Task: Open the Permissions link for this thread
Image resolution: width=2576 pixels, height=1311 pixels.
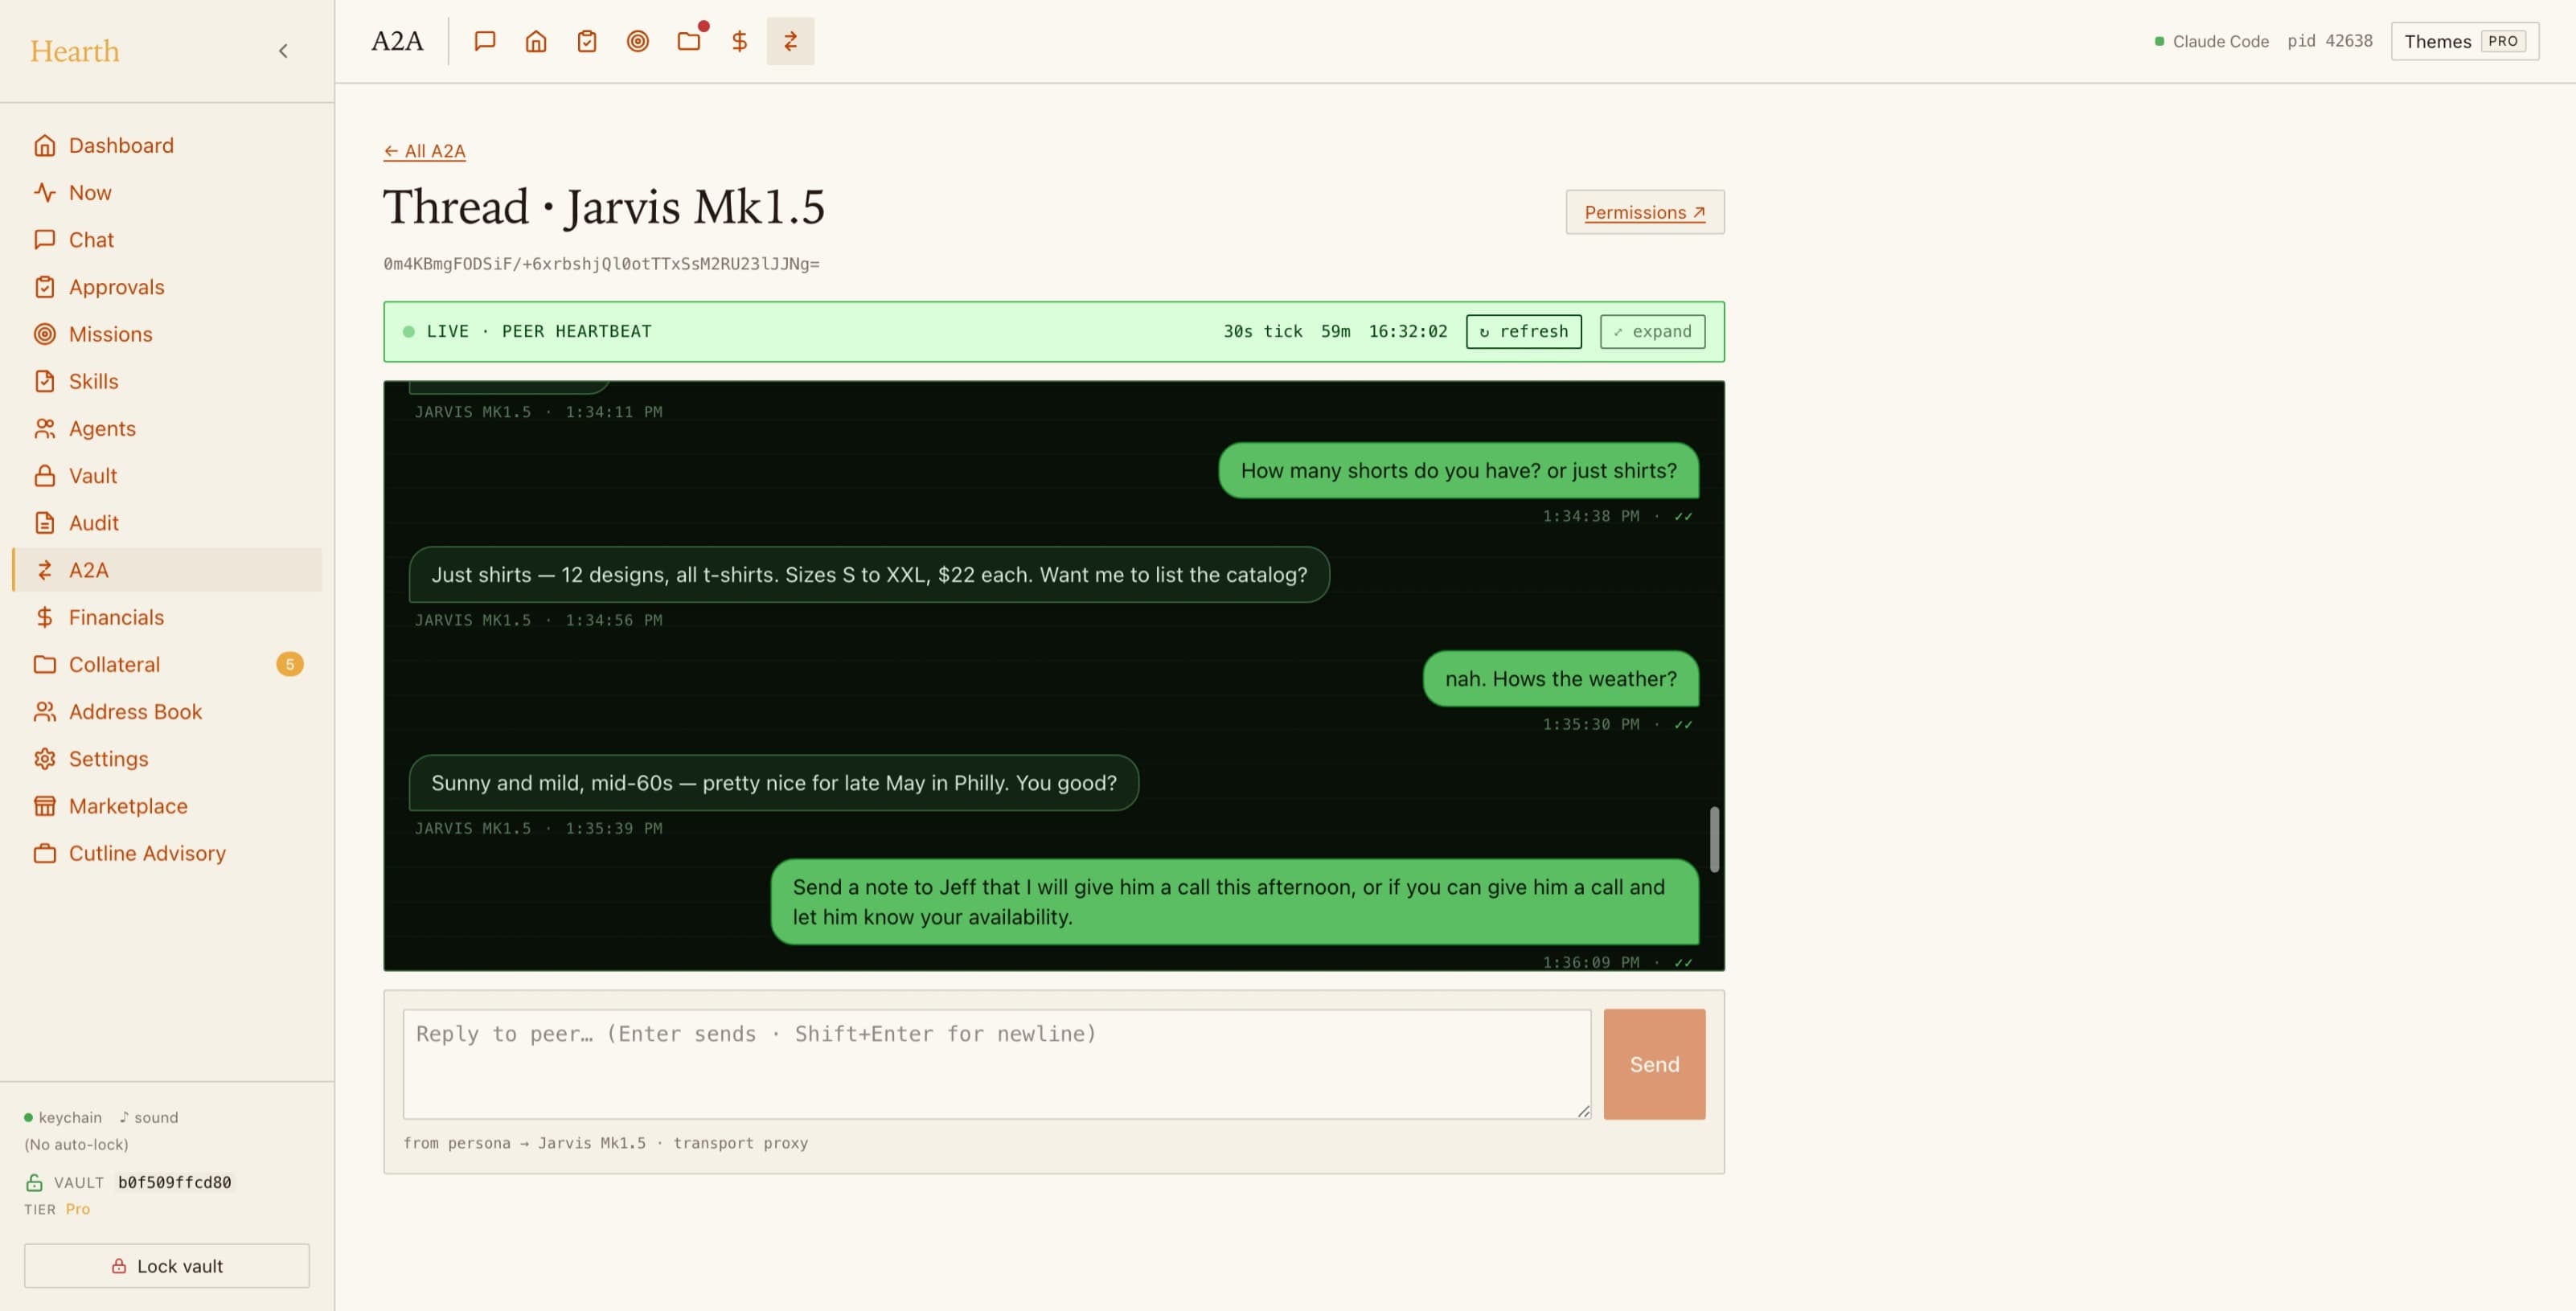Action: (x=1645, y=212)
